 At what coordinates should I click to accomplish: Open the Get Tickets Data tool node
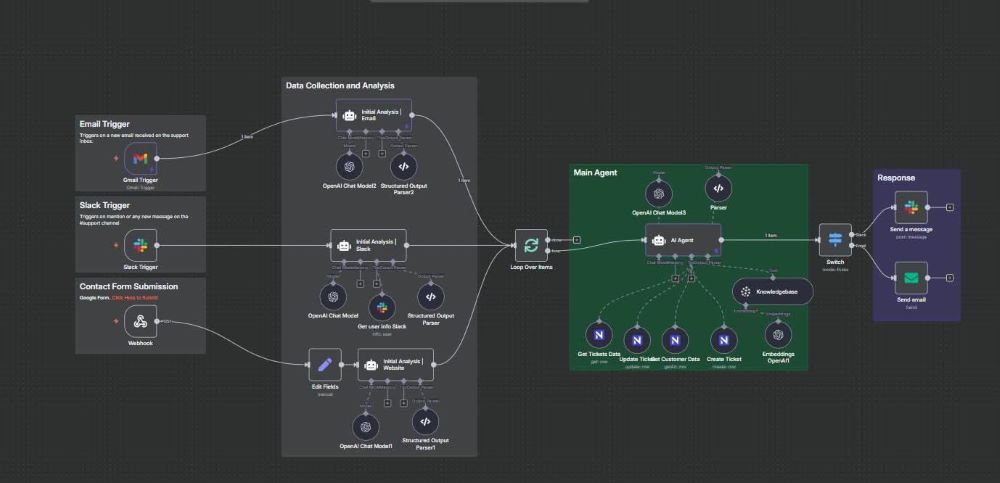[600, 336]
